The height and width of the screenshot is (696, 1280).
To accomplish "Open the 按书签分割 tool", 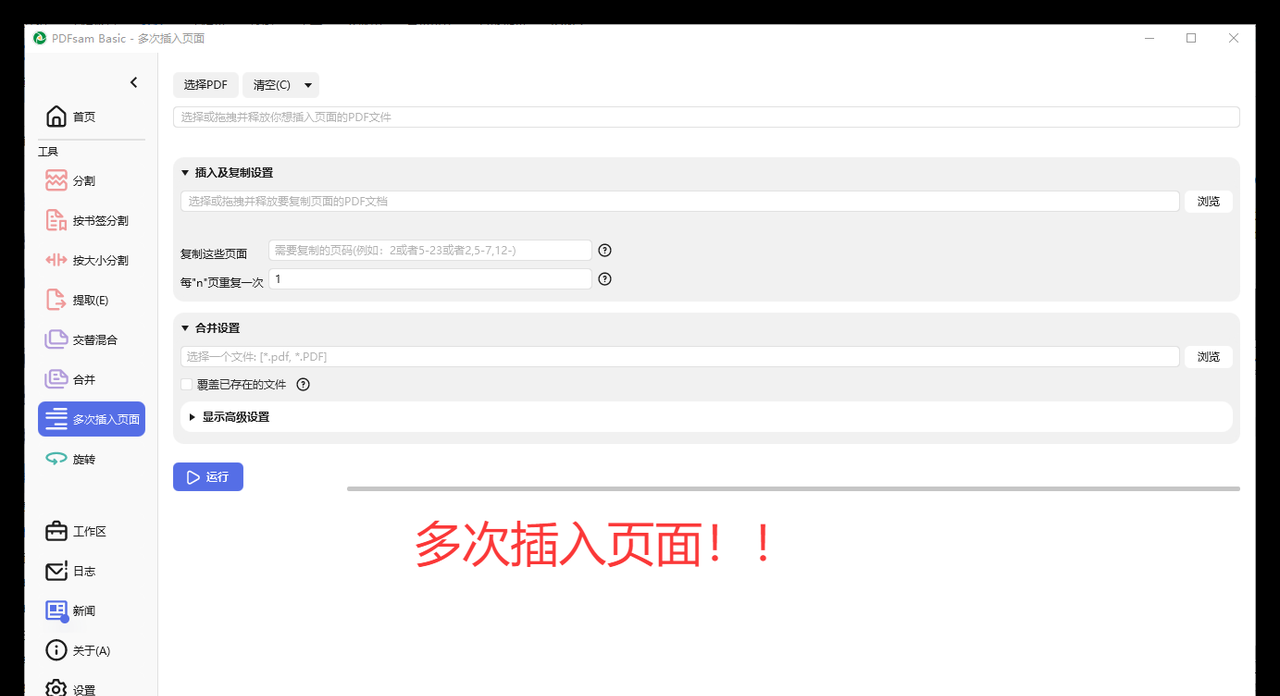I will [x=92, y=220].
